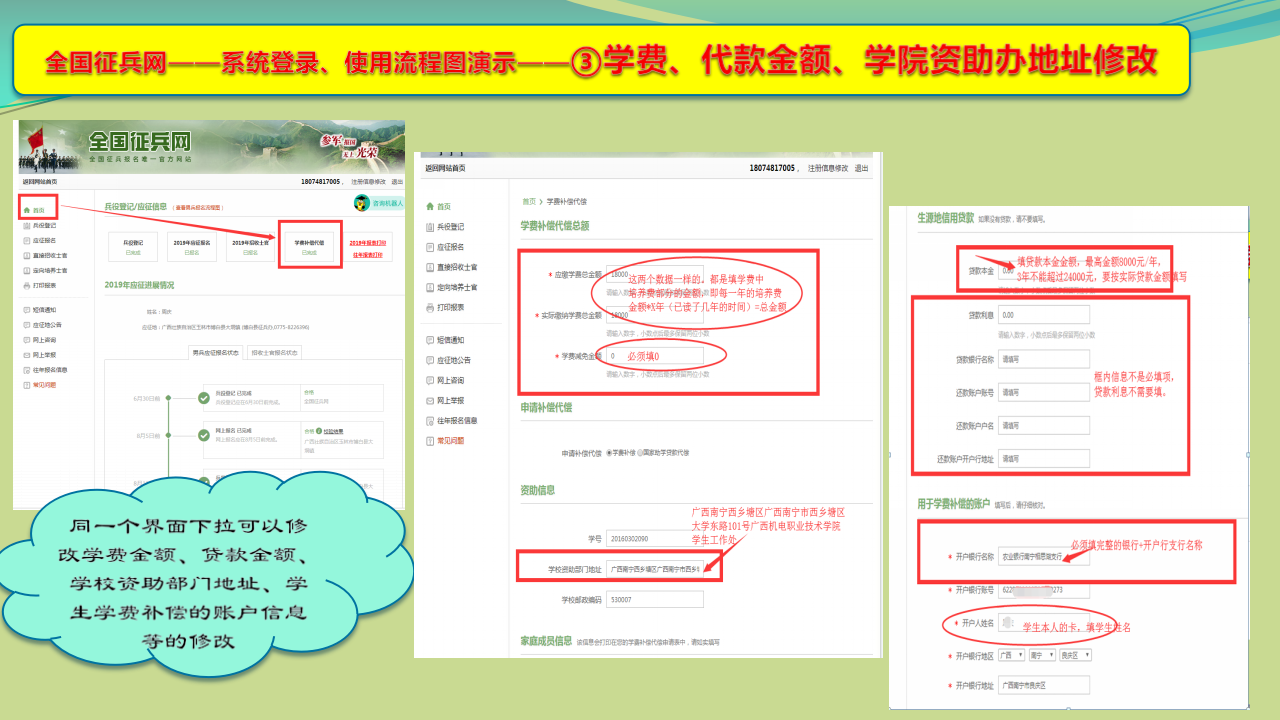Click the 2019年报表打印 link
Image resolution: width=1280 pixels, height=720 pixels.
(x=368, y=243)
